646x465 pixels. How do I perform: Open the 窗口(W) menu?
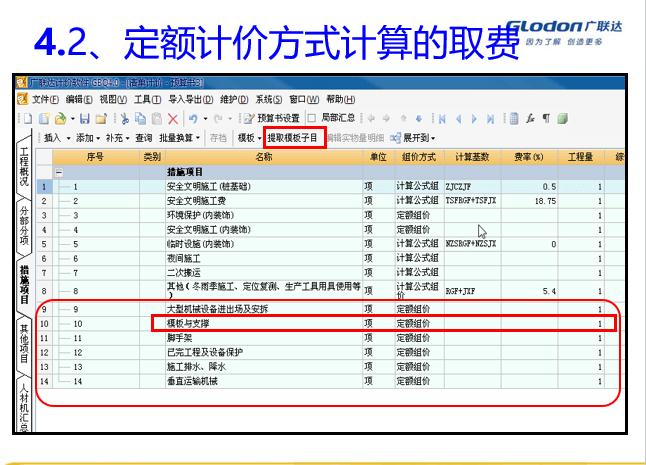point(304,99)
